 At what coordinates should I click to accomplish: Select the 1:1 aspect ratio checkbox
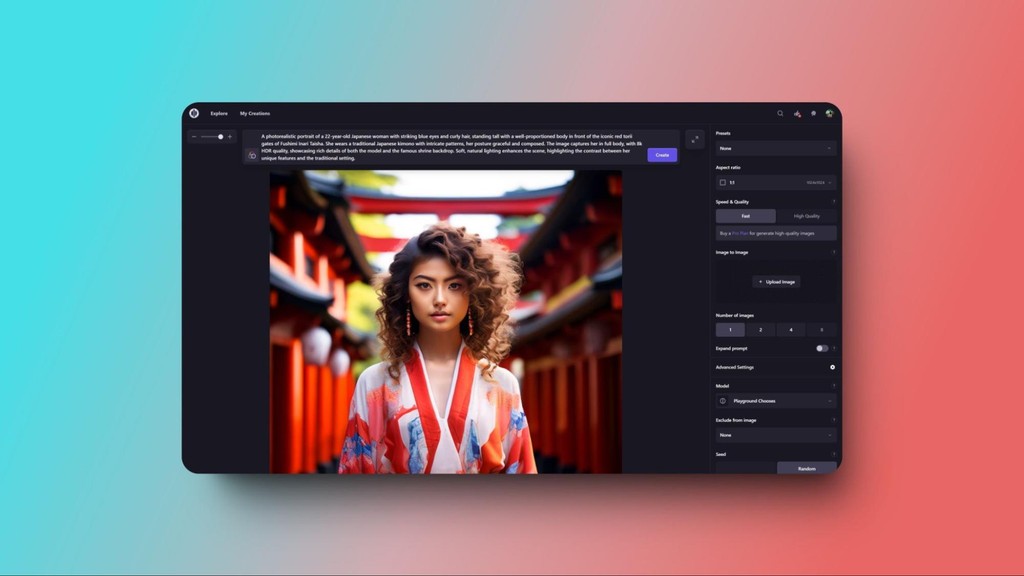coord(725,182)
